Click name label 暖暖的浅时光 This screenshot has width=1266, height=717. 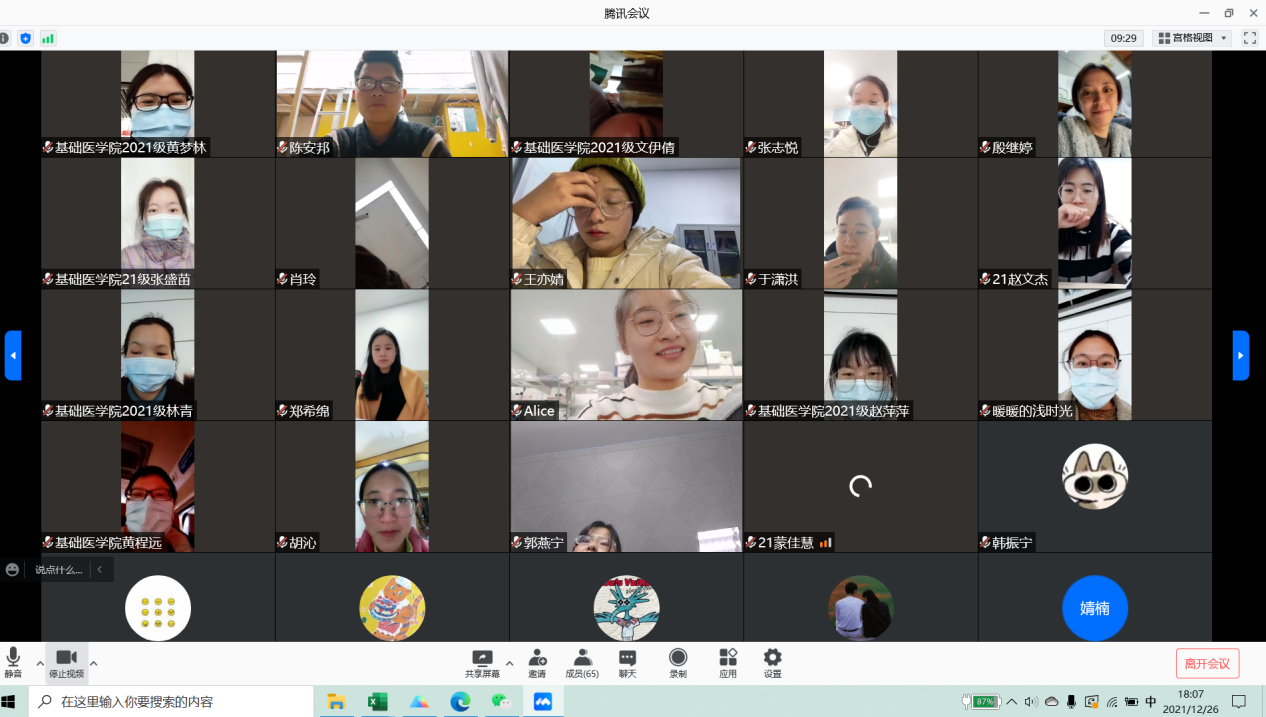coord(1025,411)
